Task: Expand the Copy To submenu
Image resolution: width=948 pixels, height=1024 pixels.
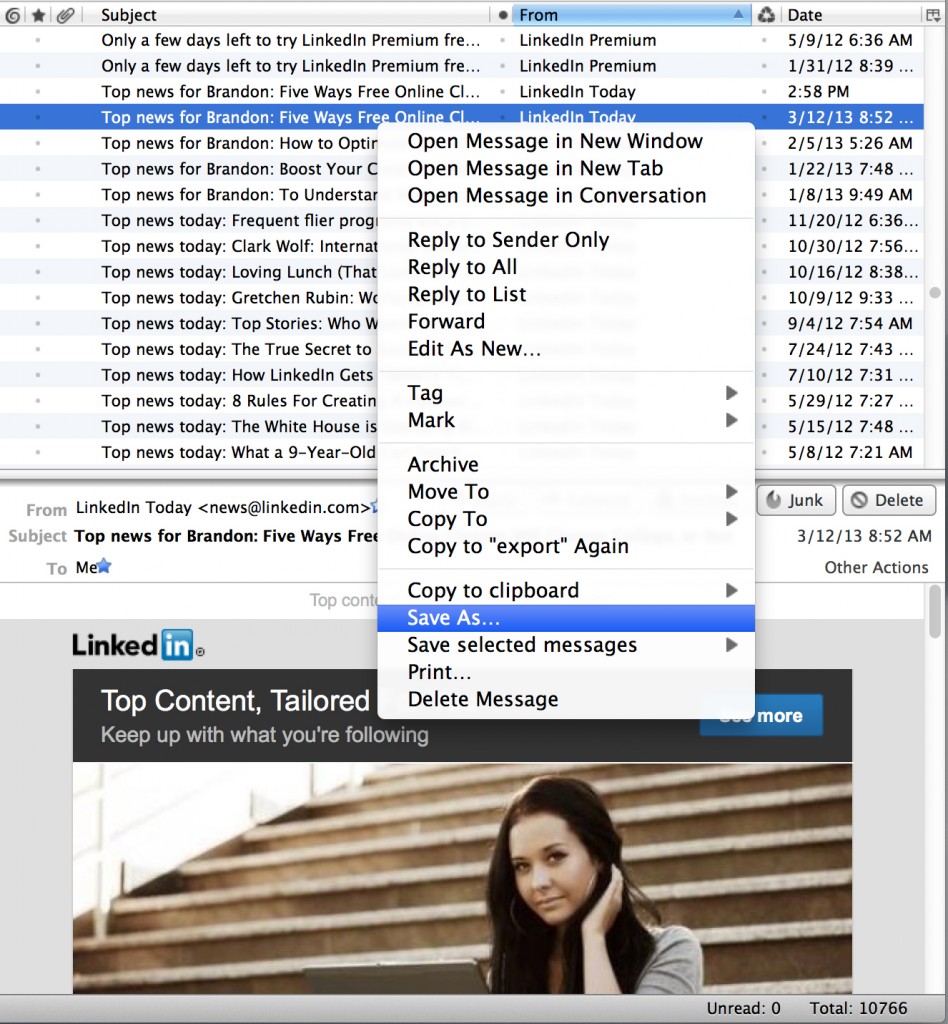Action: point(566,519)
